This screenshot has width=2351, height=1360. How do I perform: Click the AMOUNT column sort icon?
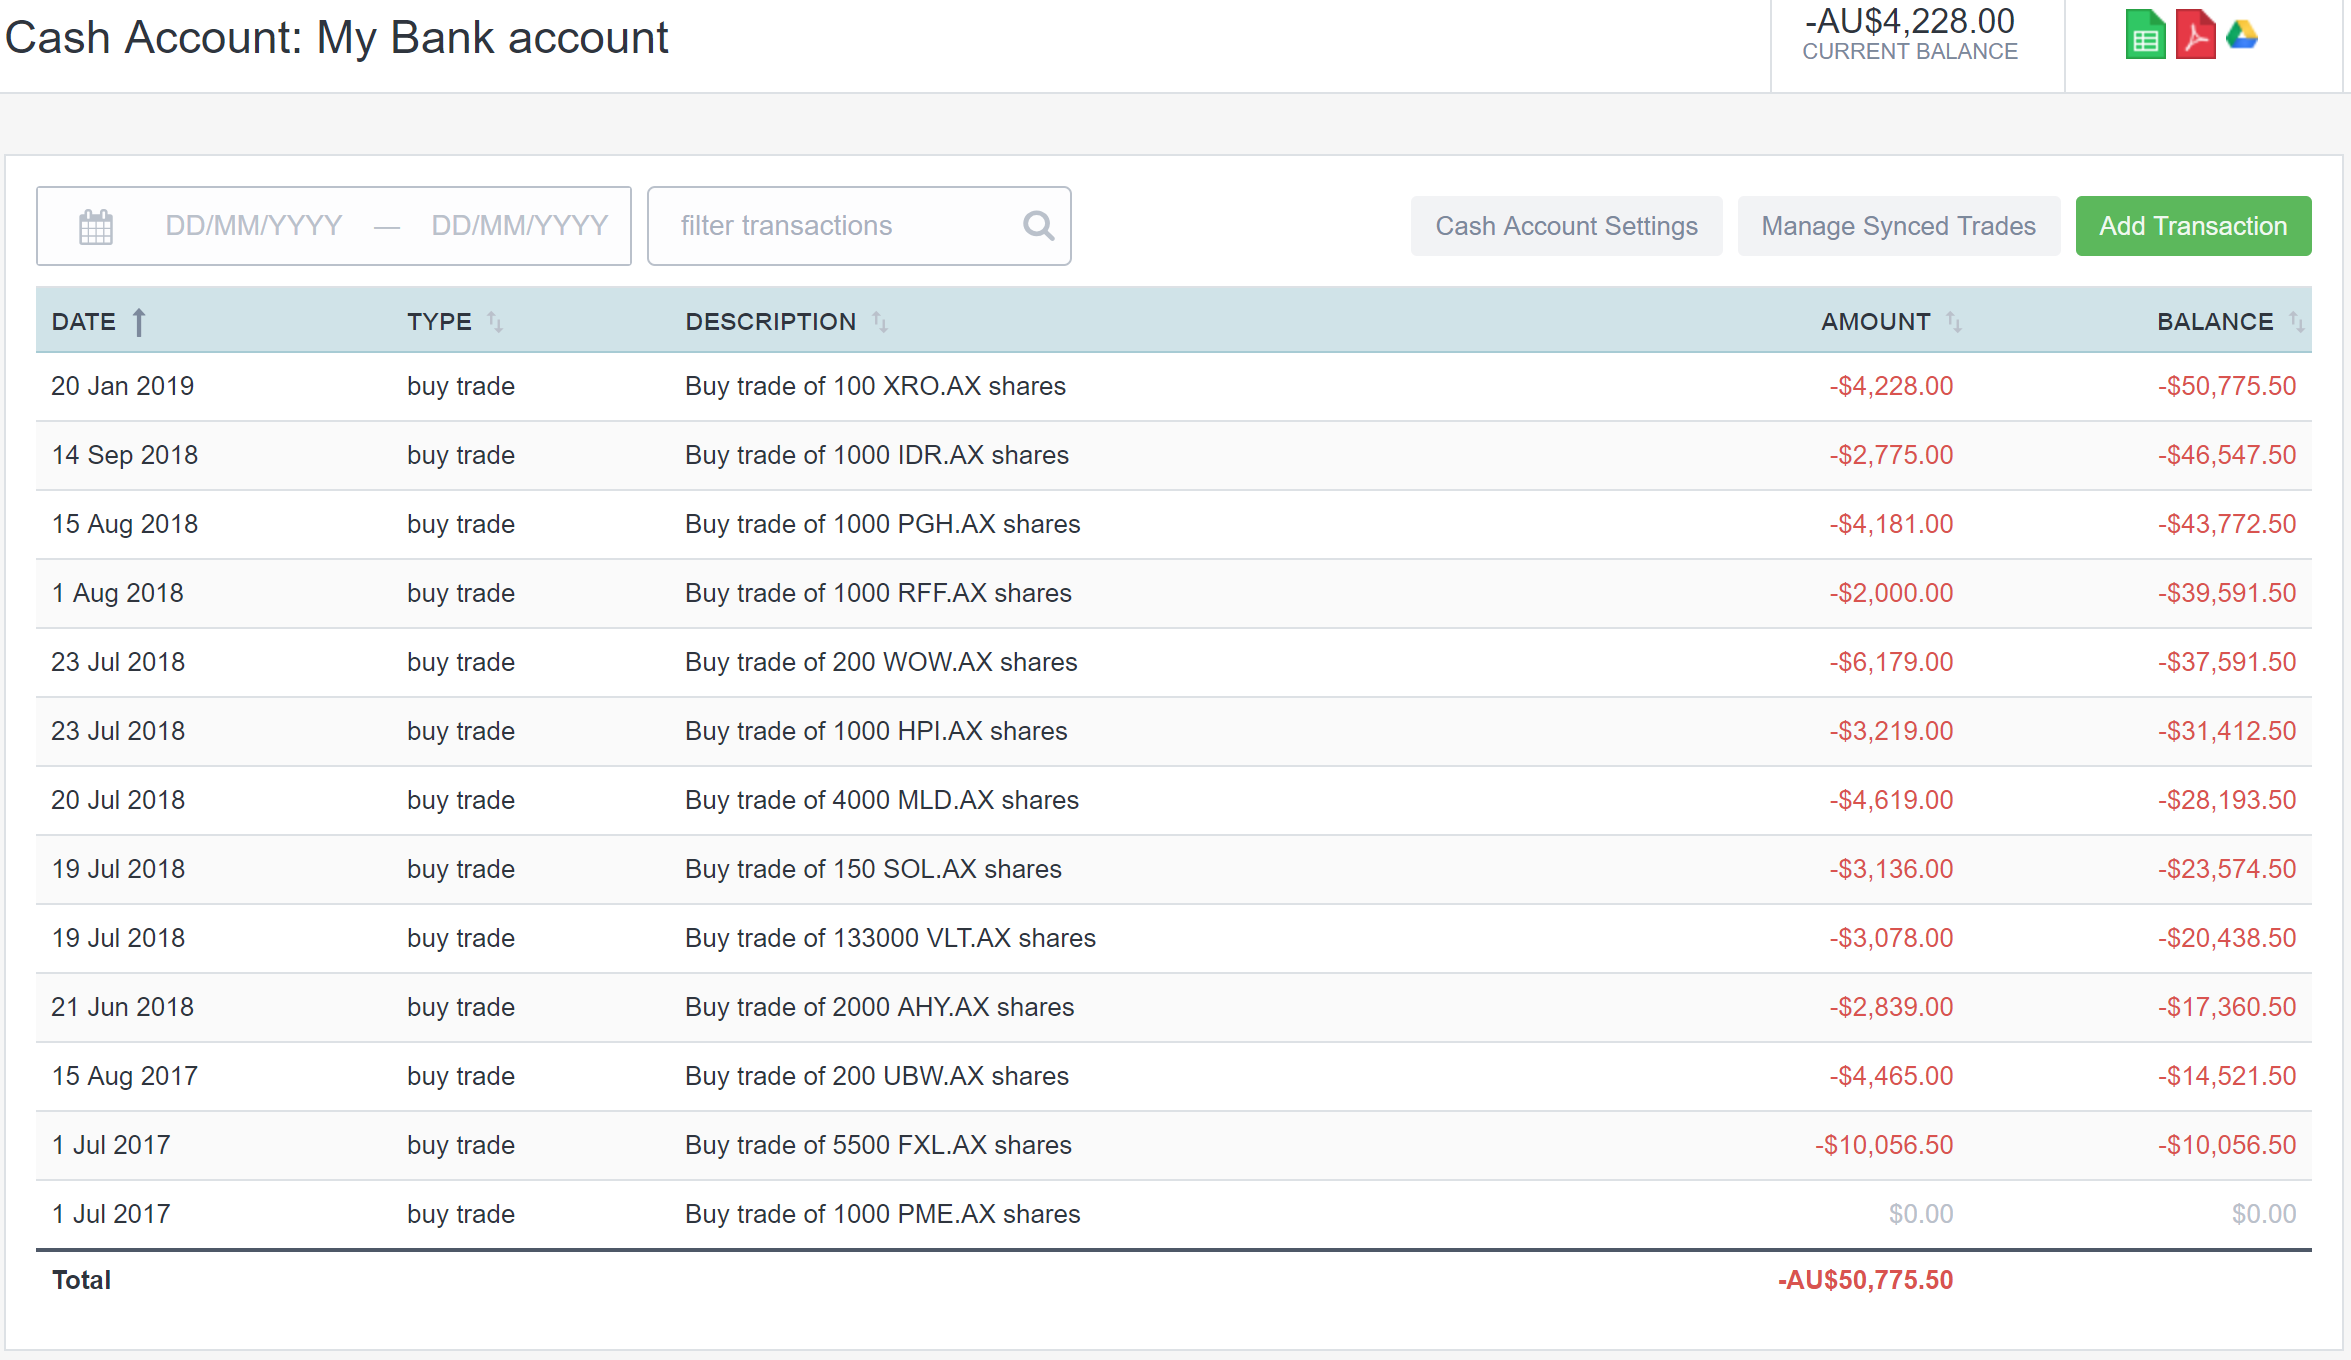click(1954, 321)
